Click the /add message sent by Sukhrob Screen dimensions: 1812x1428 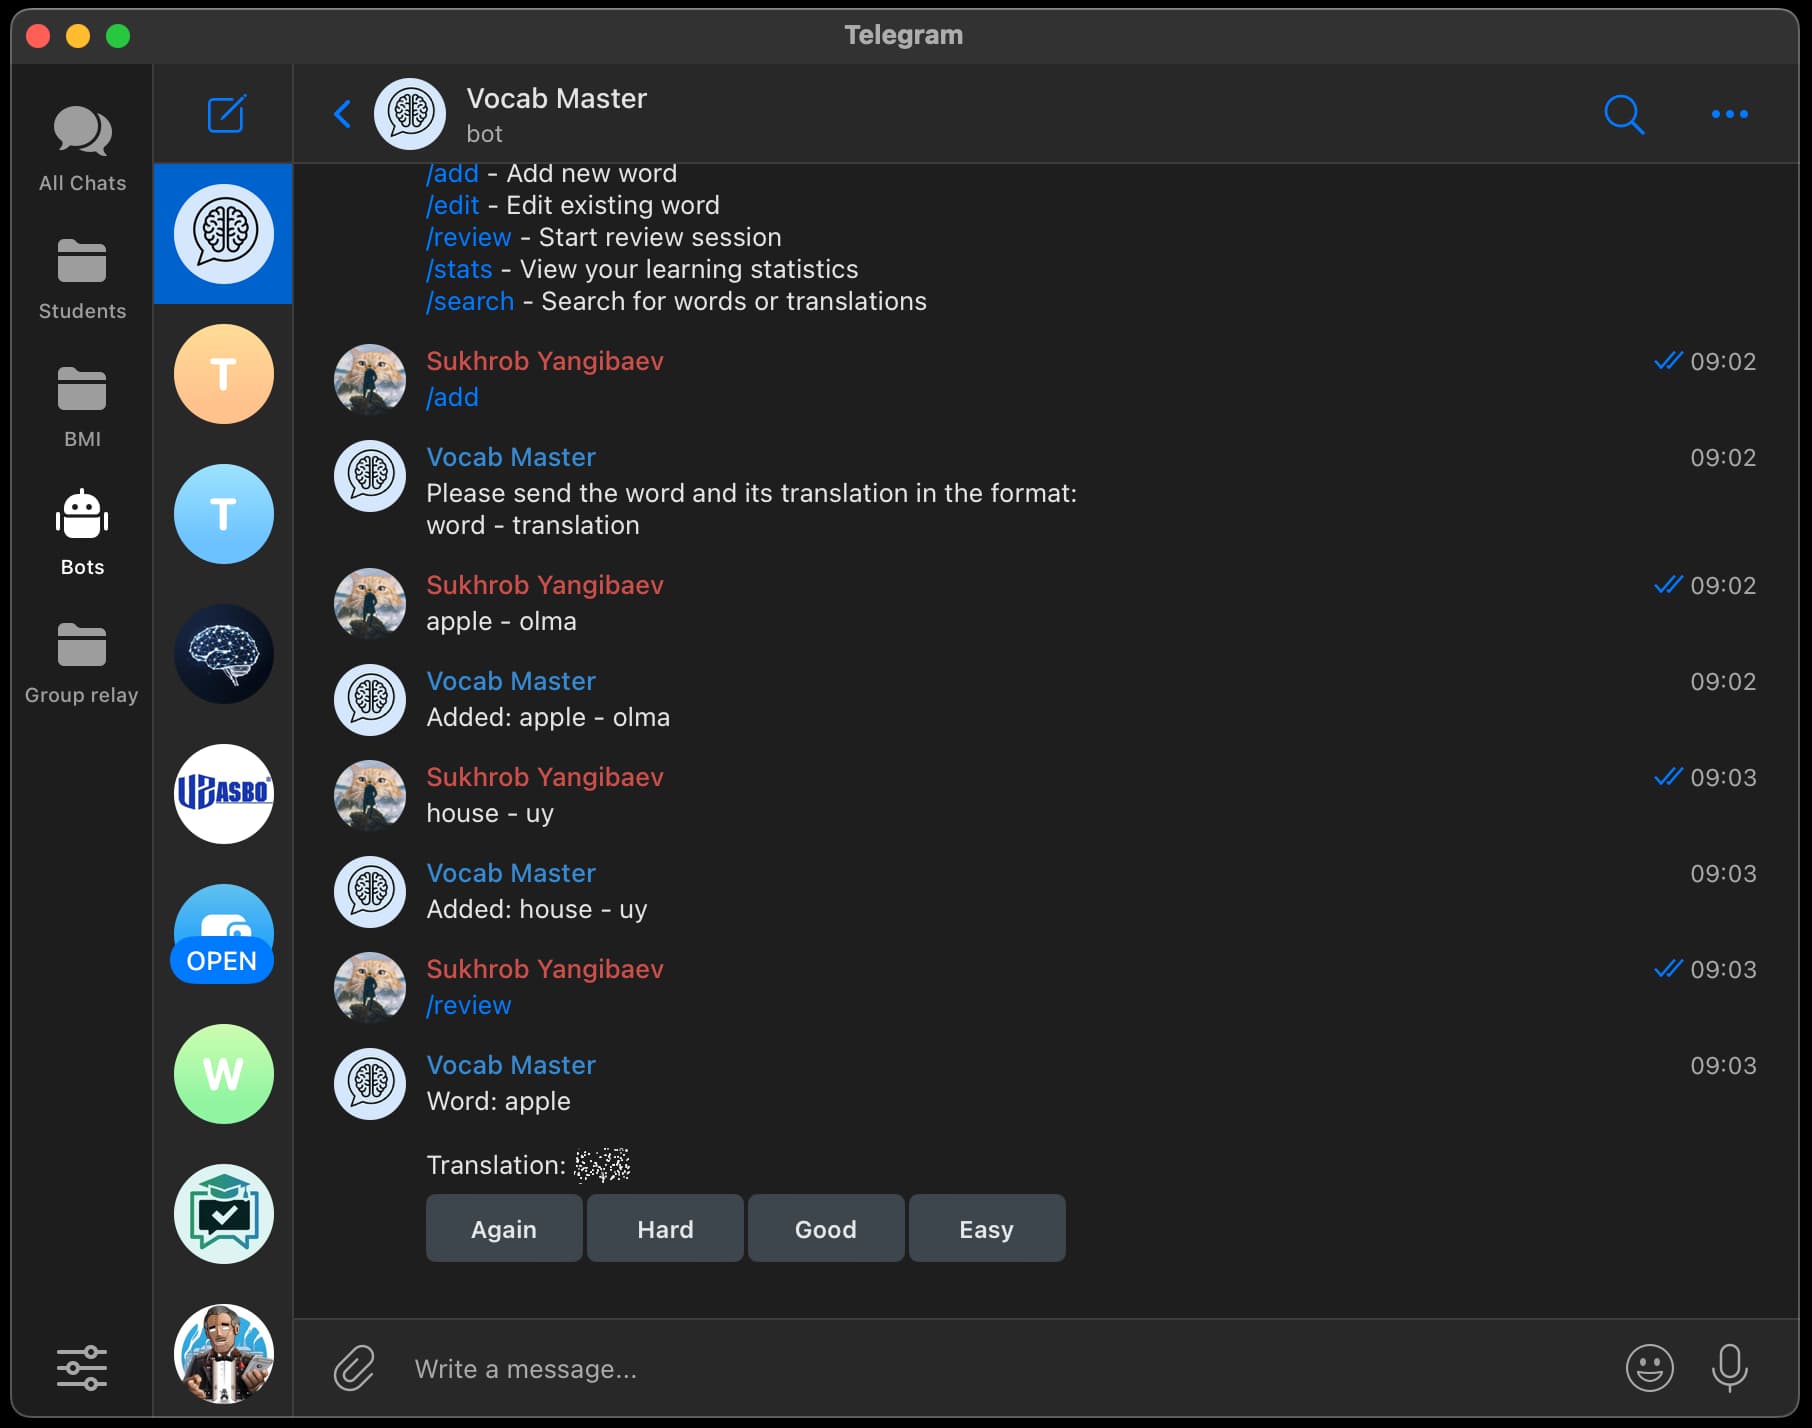(453, 397)
